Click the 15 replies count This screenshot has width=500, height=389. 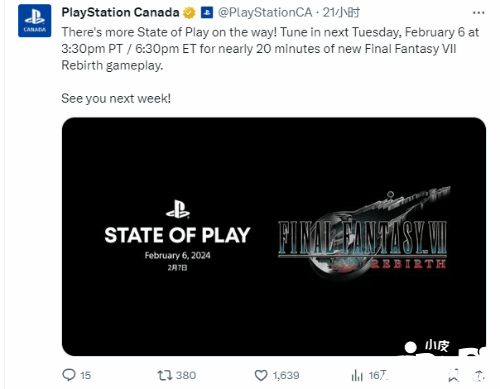(86, 375)
